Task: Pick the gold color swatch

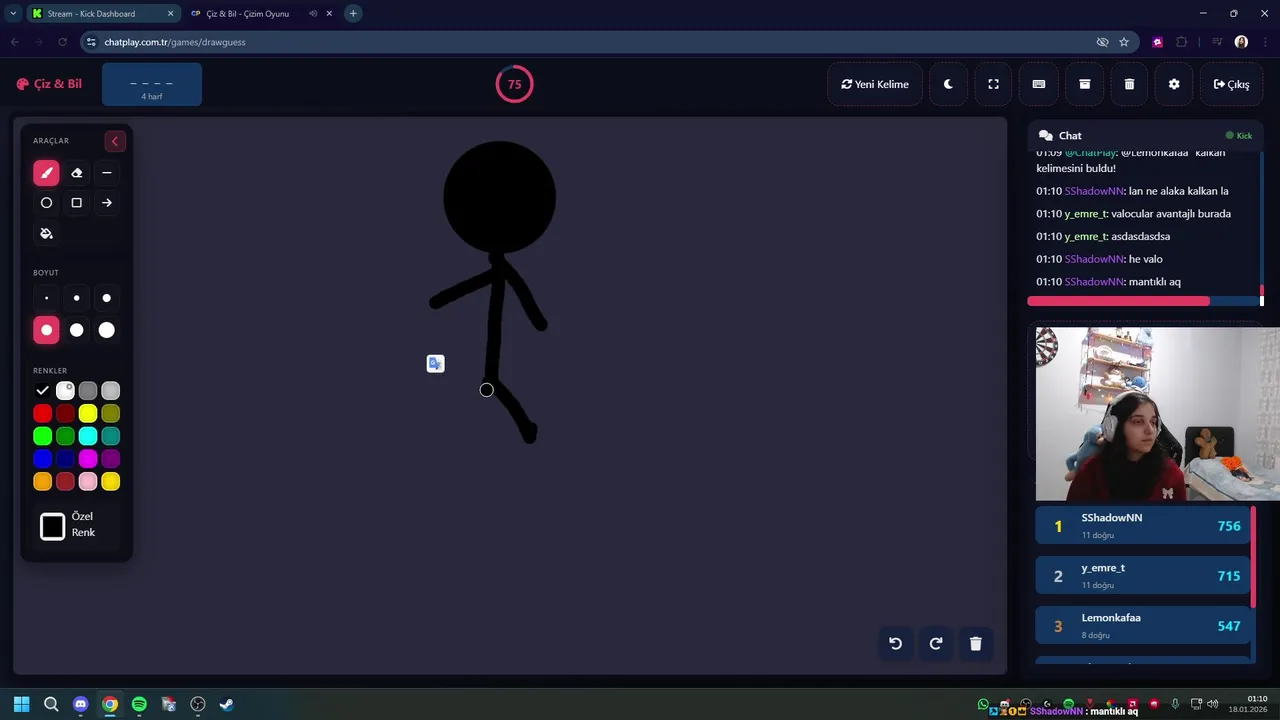Action: click(111, 482)
